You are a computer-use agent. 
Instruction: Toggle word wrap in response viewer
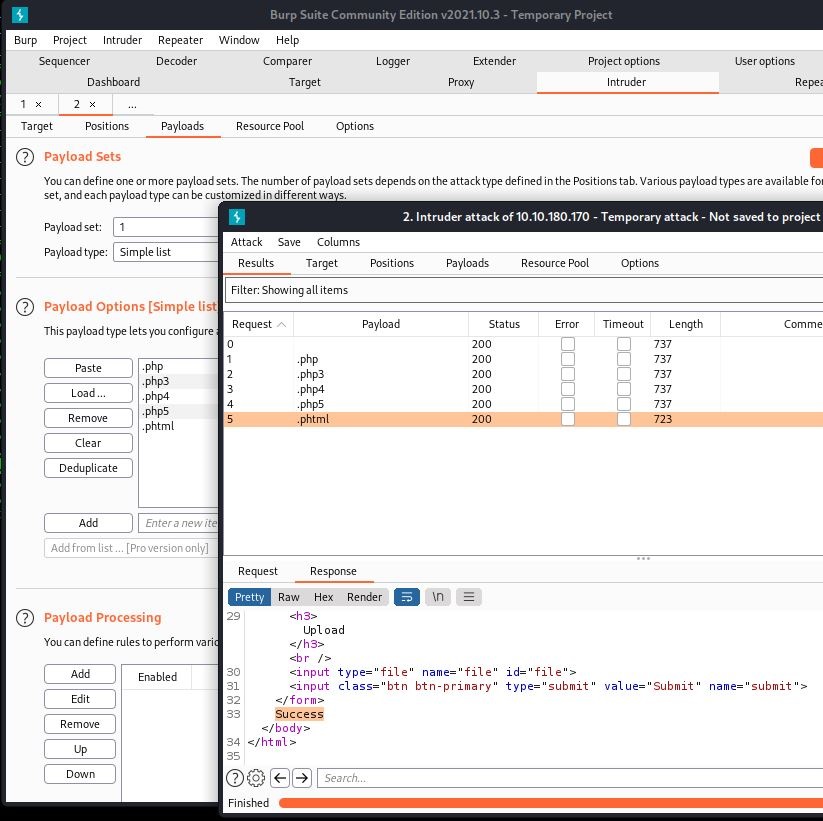pos(406,597)
